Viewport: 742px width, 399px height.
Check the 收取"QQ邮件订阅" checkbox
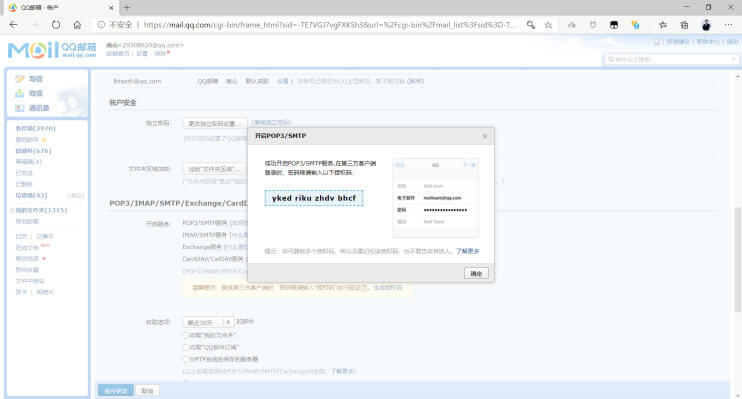click(186, 347)
